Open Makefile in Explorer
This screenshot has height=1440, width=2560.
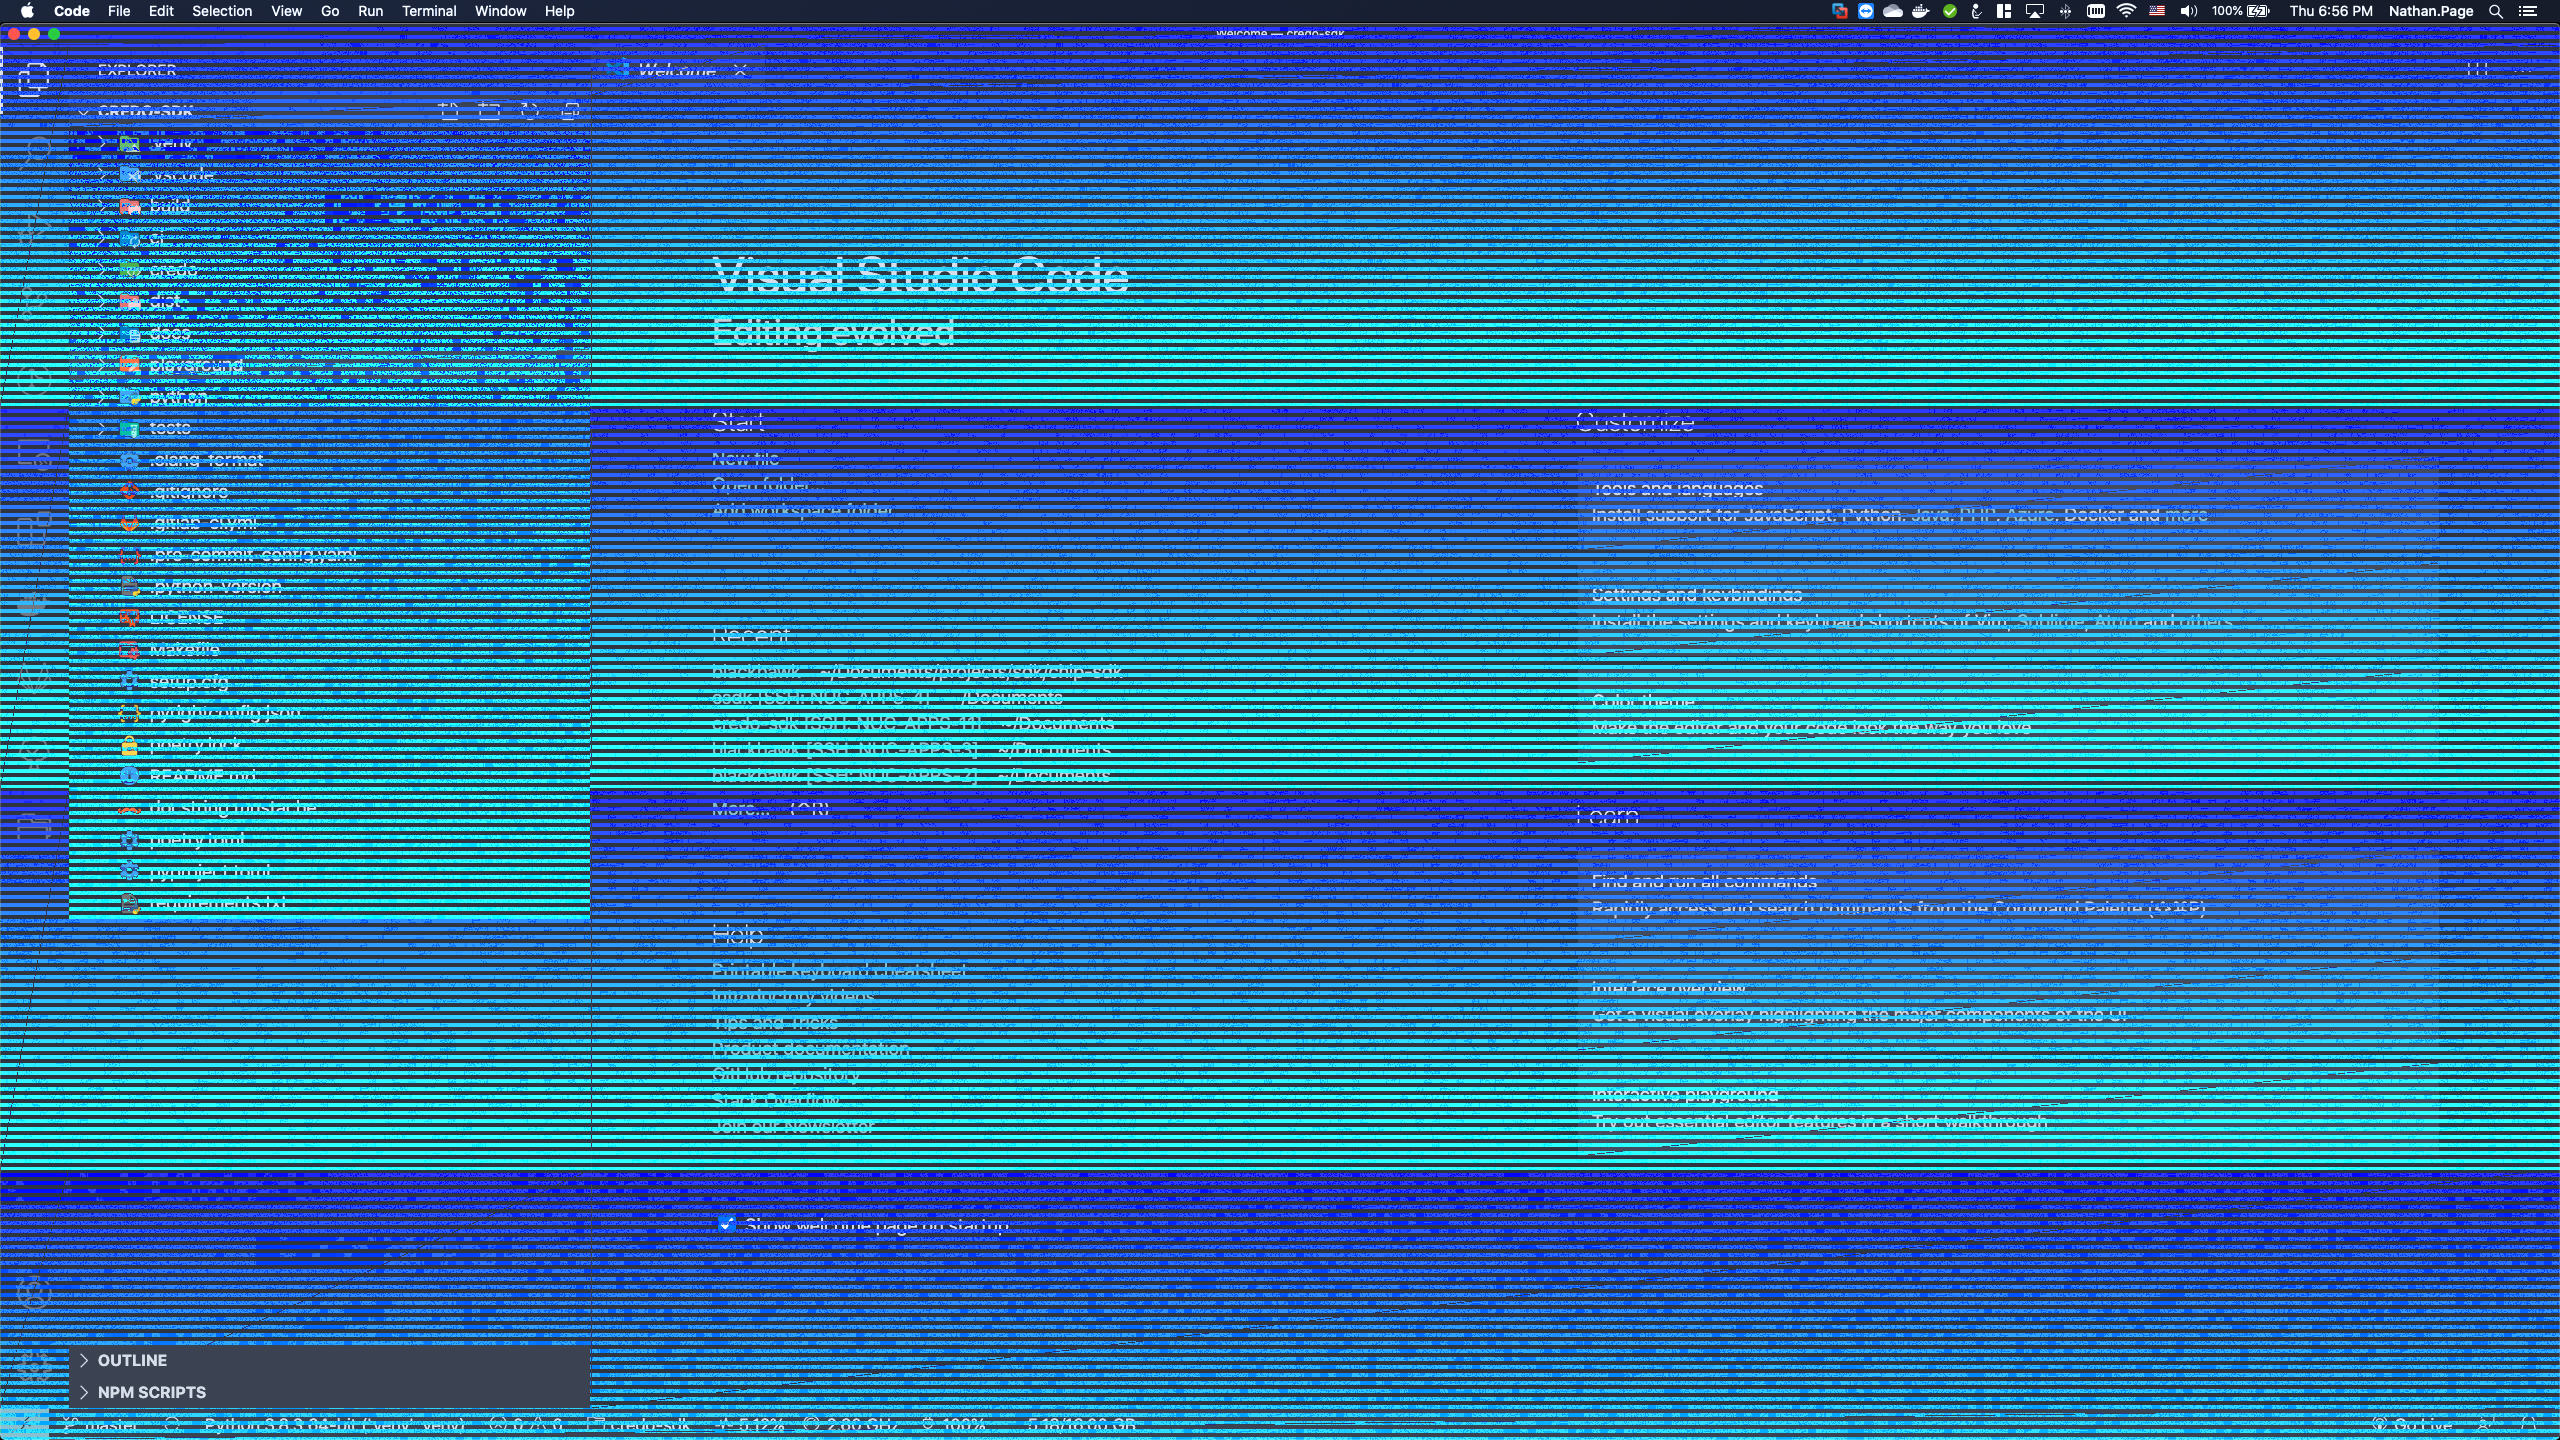(x=329, y=650)
